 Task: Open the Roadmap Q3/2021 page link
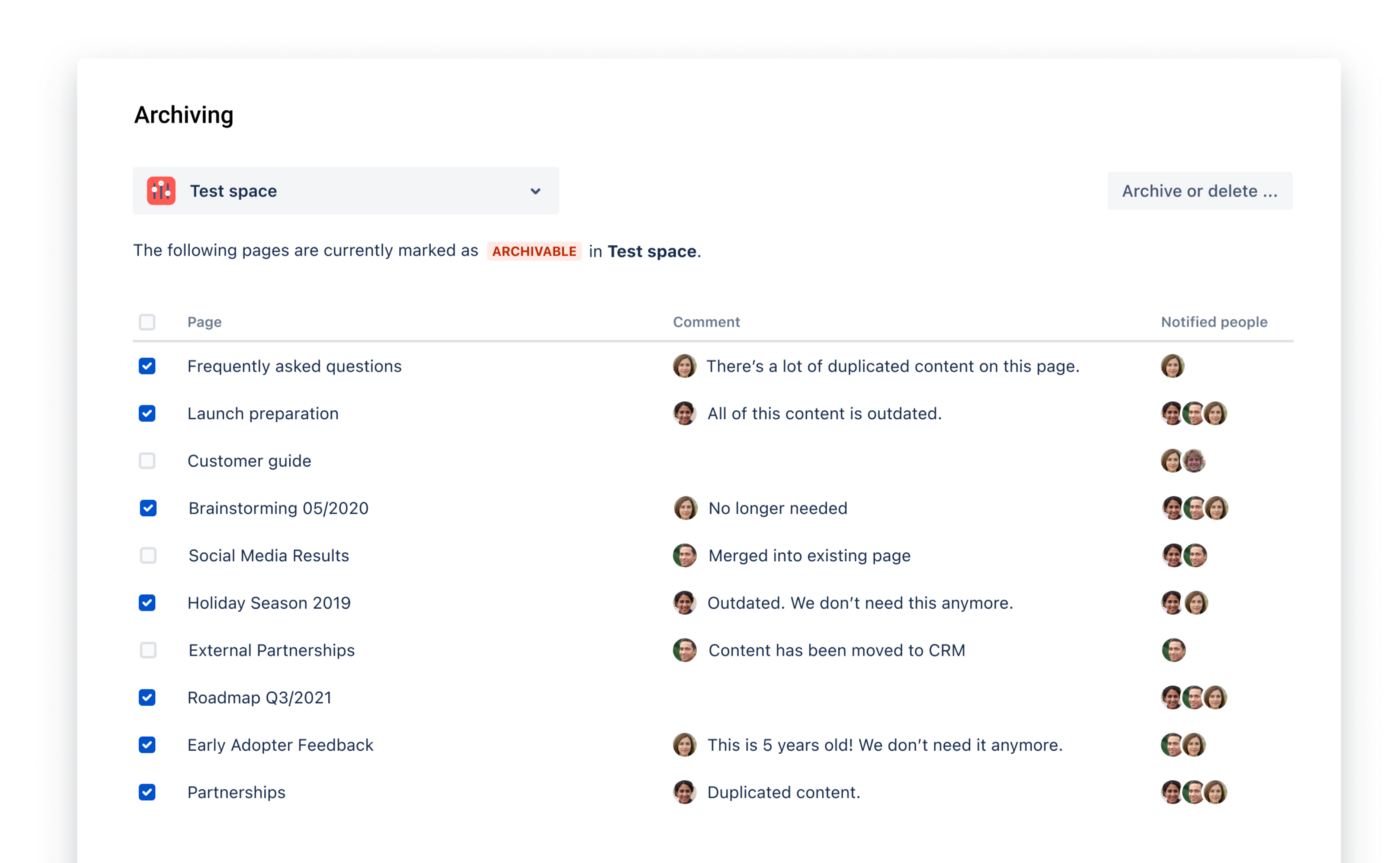pyautogui.click(x=259, y=698)
